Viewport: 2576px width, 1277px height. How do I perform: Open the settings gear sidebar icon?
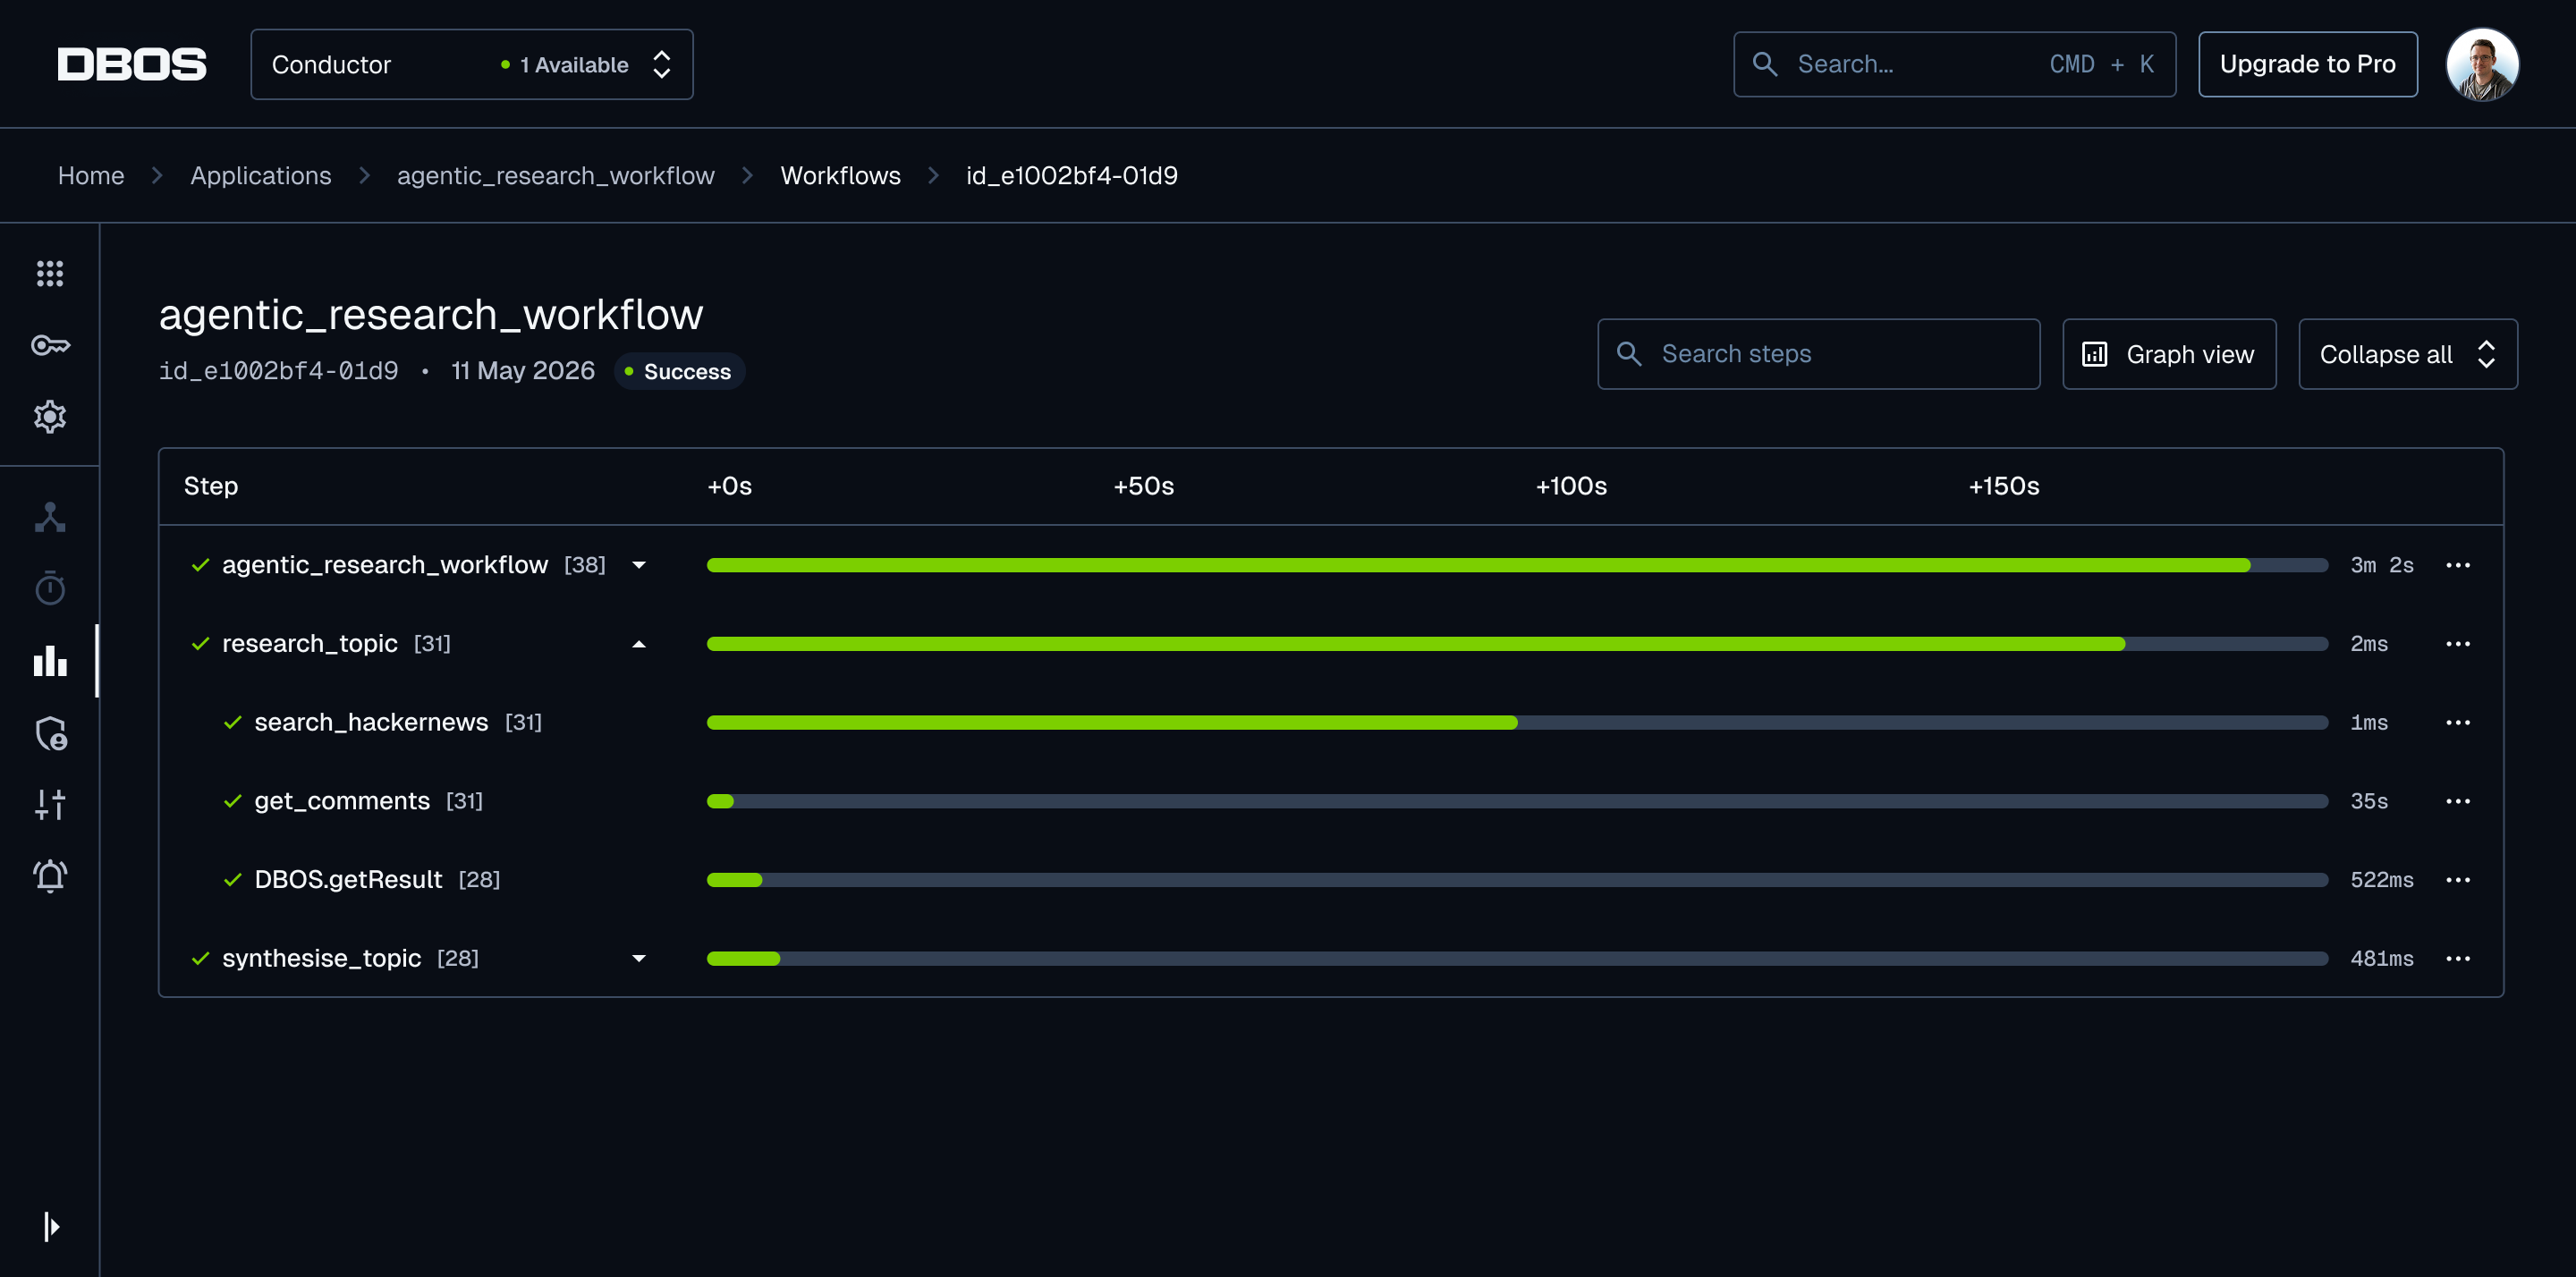coord(50,417)
